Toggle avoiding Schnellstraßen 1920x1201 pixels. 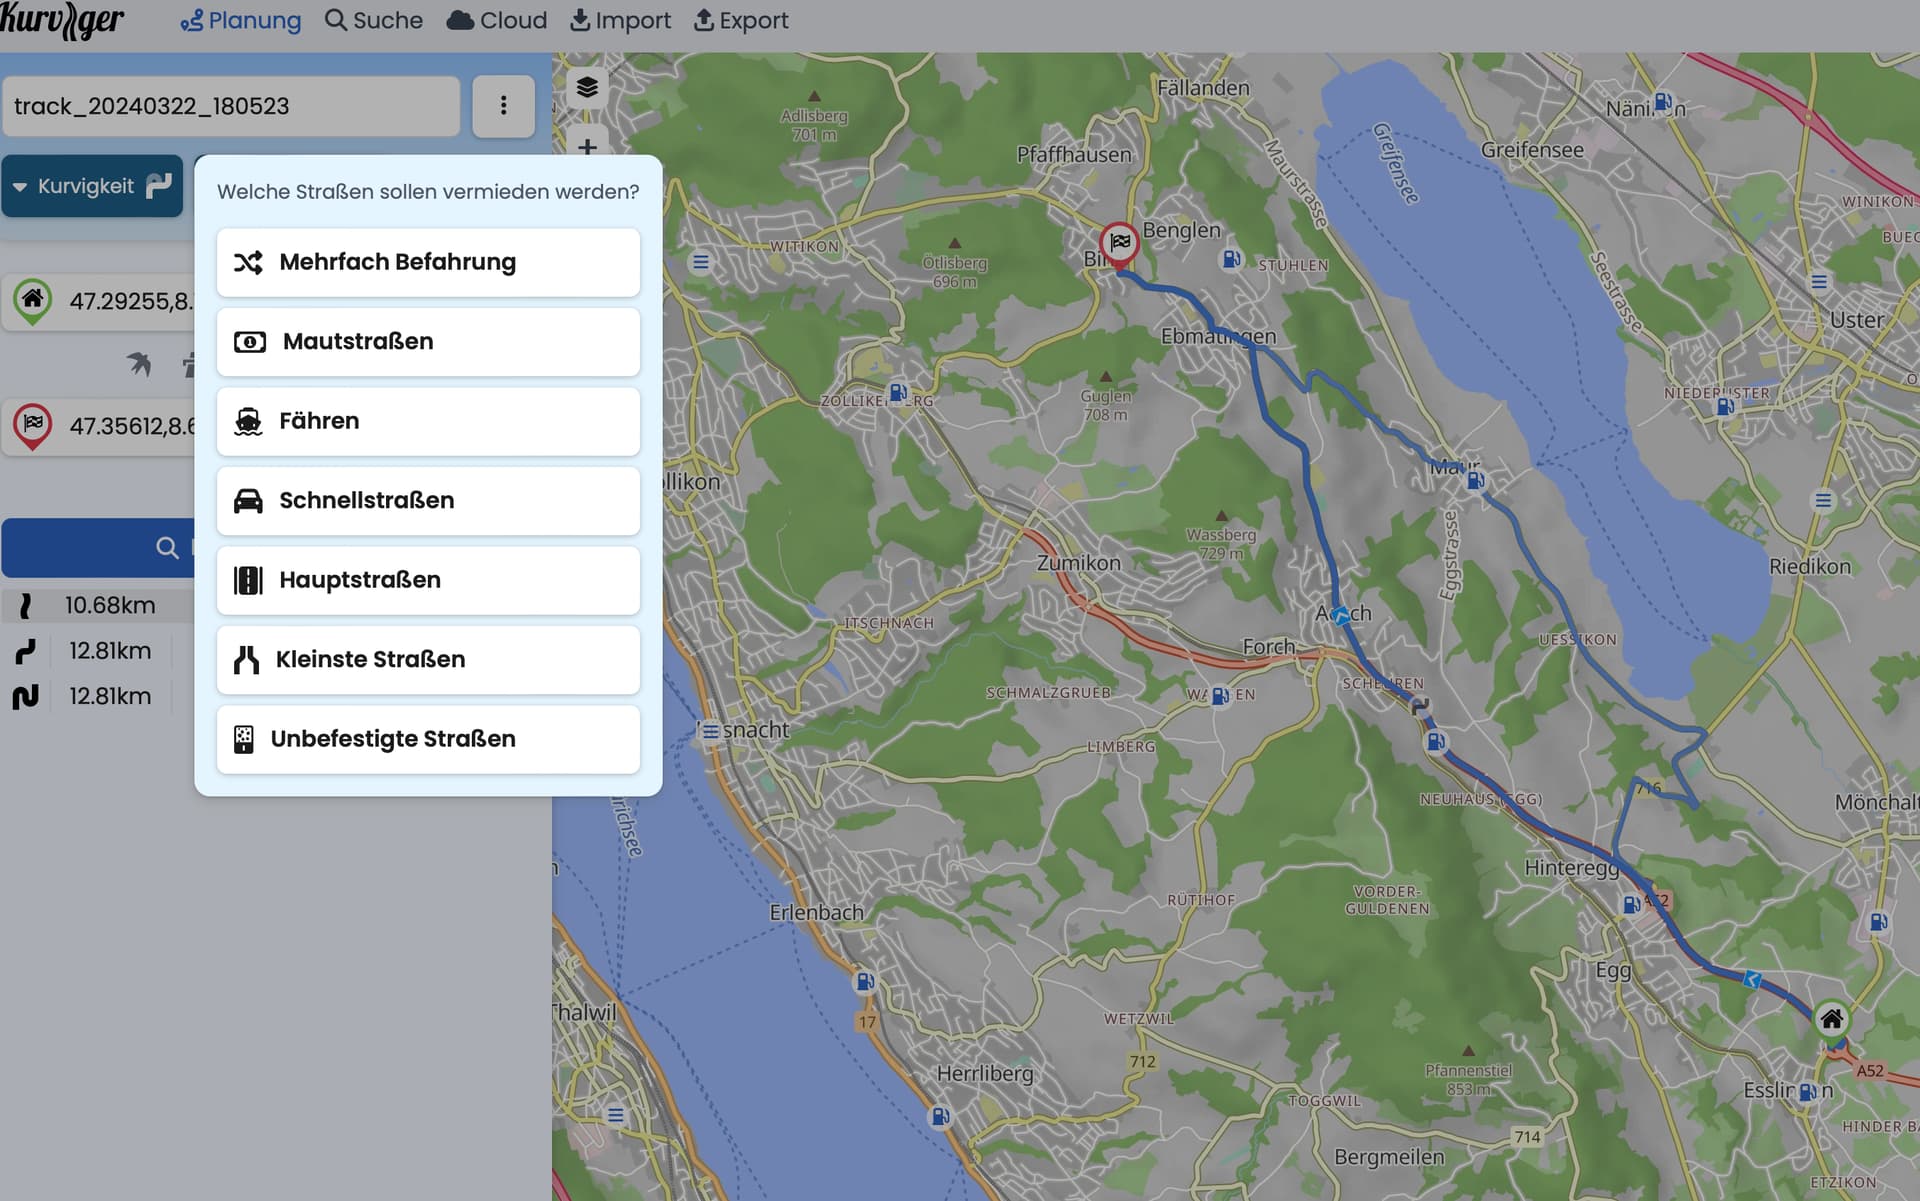click(x=428, y=501)
